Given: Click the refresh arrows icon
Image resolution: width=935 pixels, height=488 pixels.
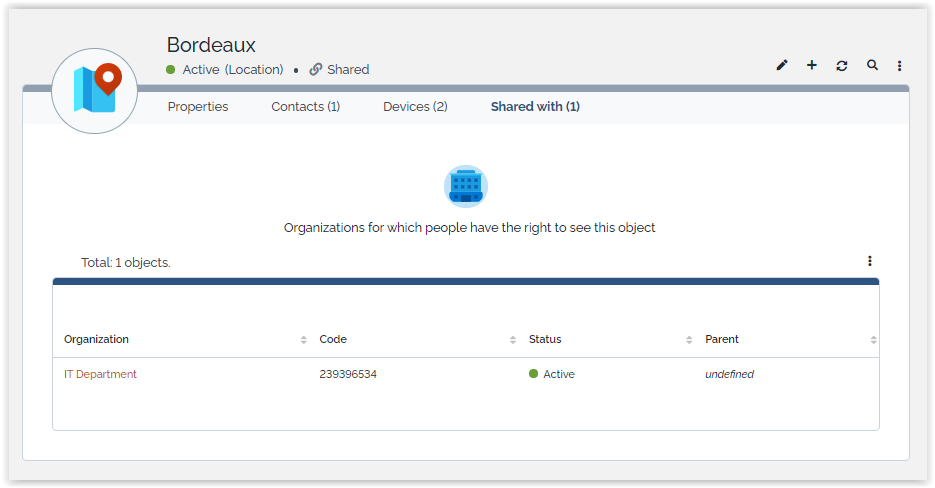Looking at the screenshot, I should tap(842, 66).
